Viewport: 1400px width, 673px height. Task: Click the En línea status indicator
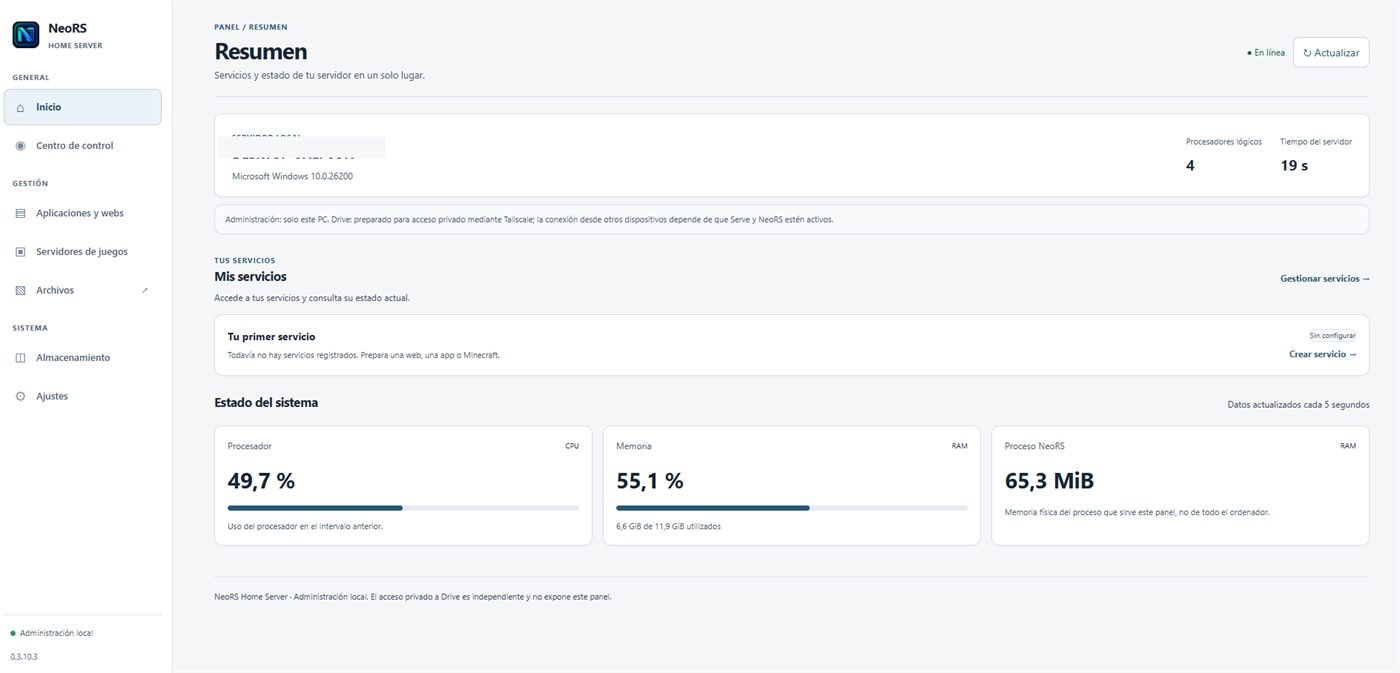pos(1266,53)
